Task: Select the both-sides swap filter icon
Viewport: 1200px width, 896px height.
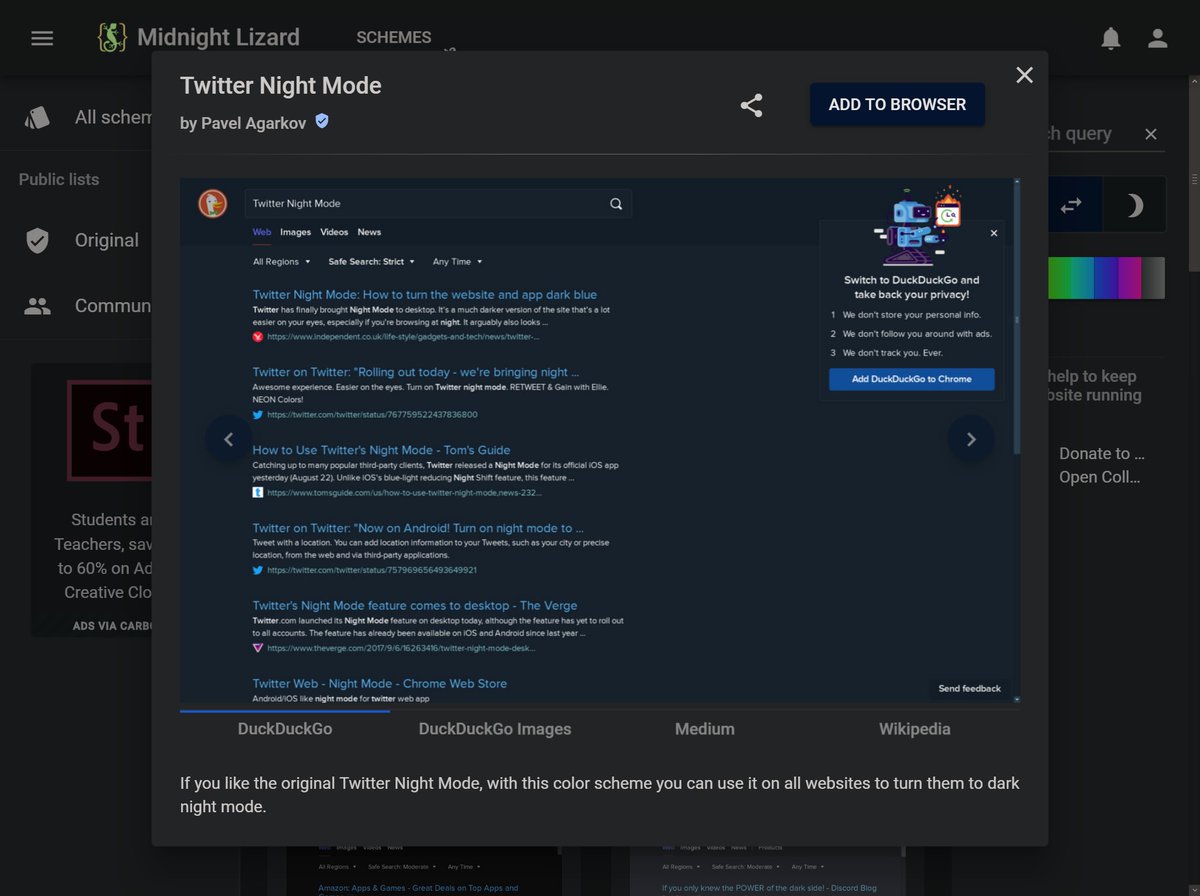Action: pyautogui.click(x=1071, y=205)
